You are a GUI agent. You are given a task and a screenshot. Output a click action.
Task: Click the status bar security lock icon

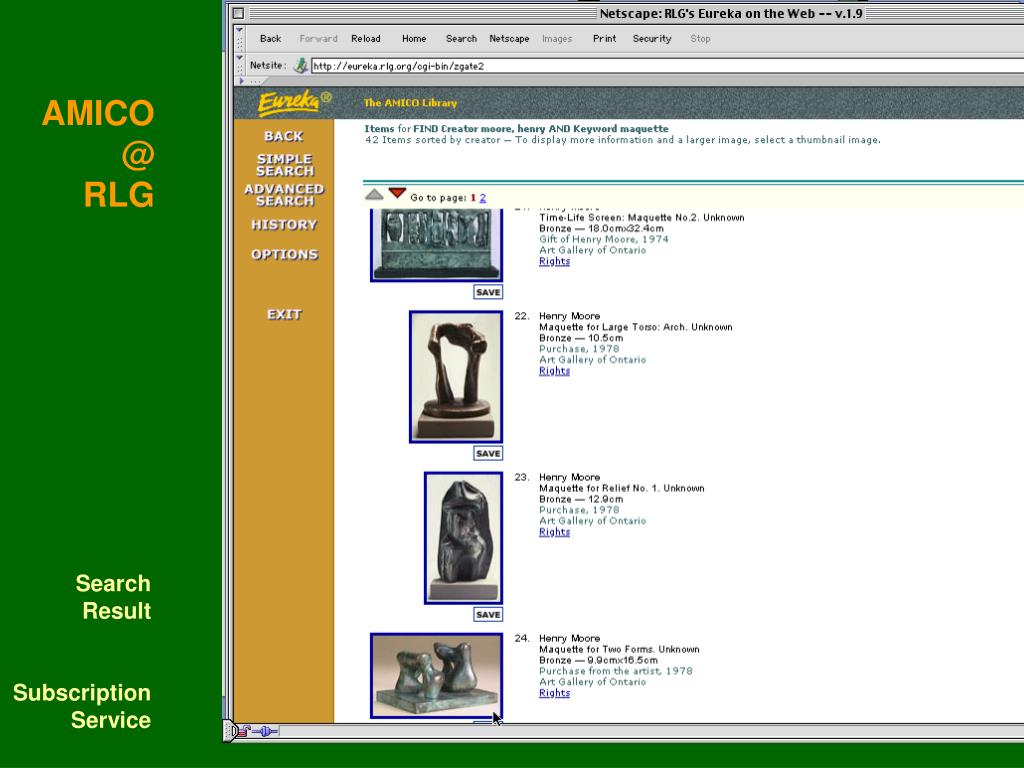244,731
